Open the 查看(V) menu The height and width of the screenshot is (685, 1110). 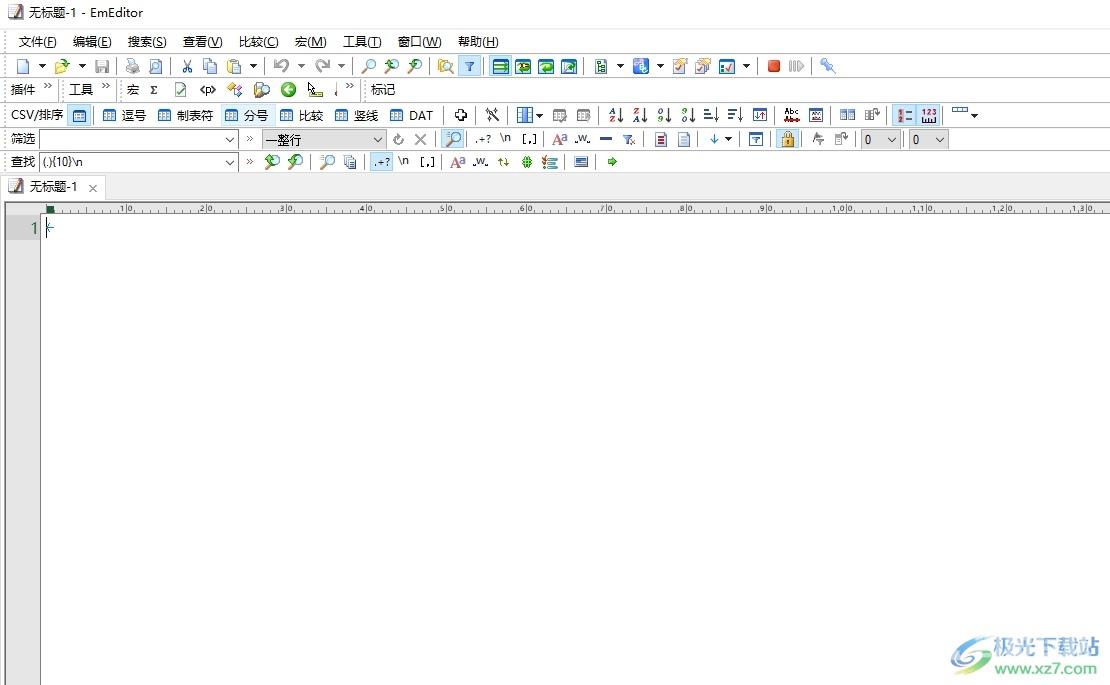click(202, 42)
